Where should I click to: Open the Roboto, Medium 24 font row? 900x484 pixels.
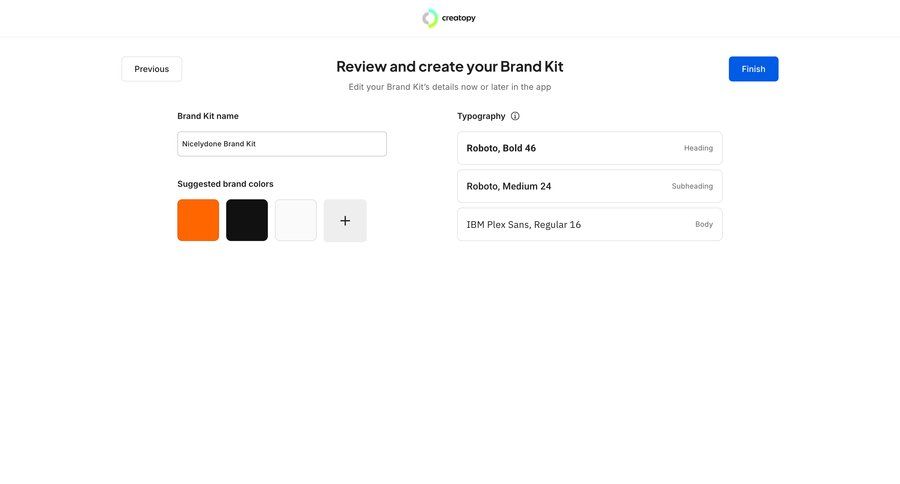(x=560, y=186)
